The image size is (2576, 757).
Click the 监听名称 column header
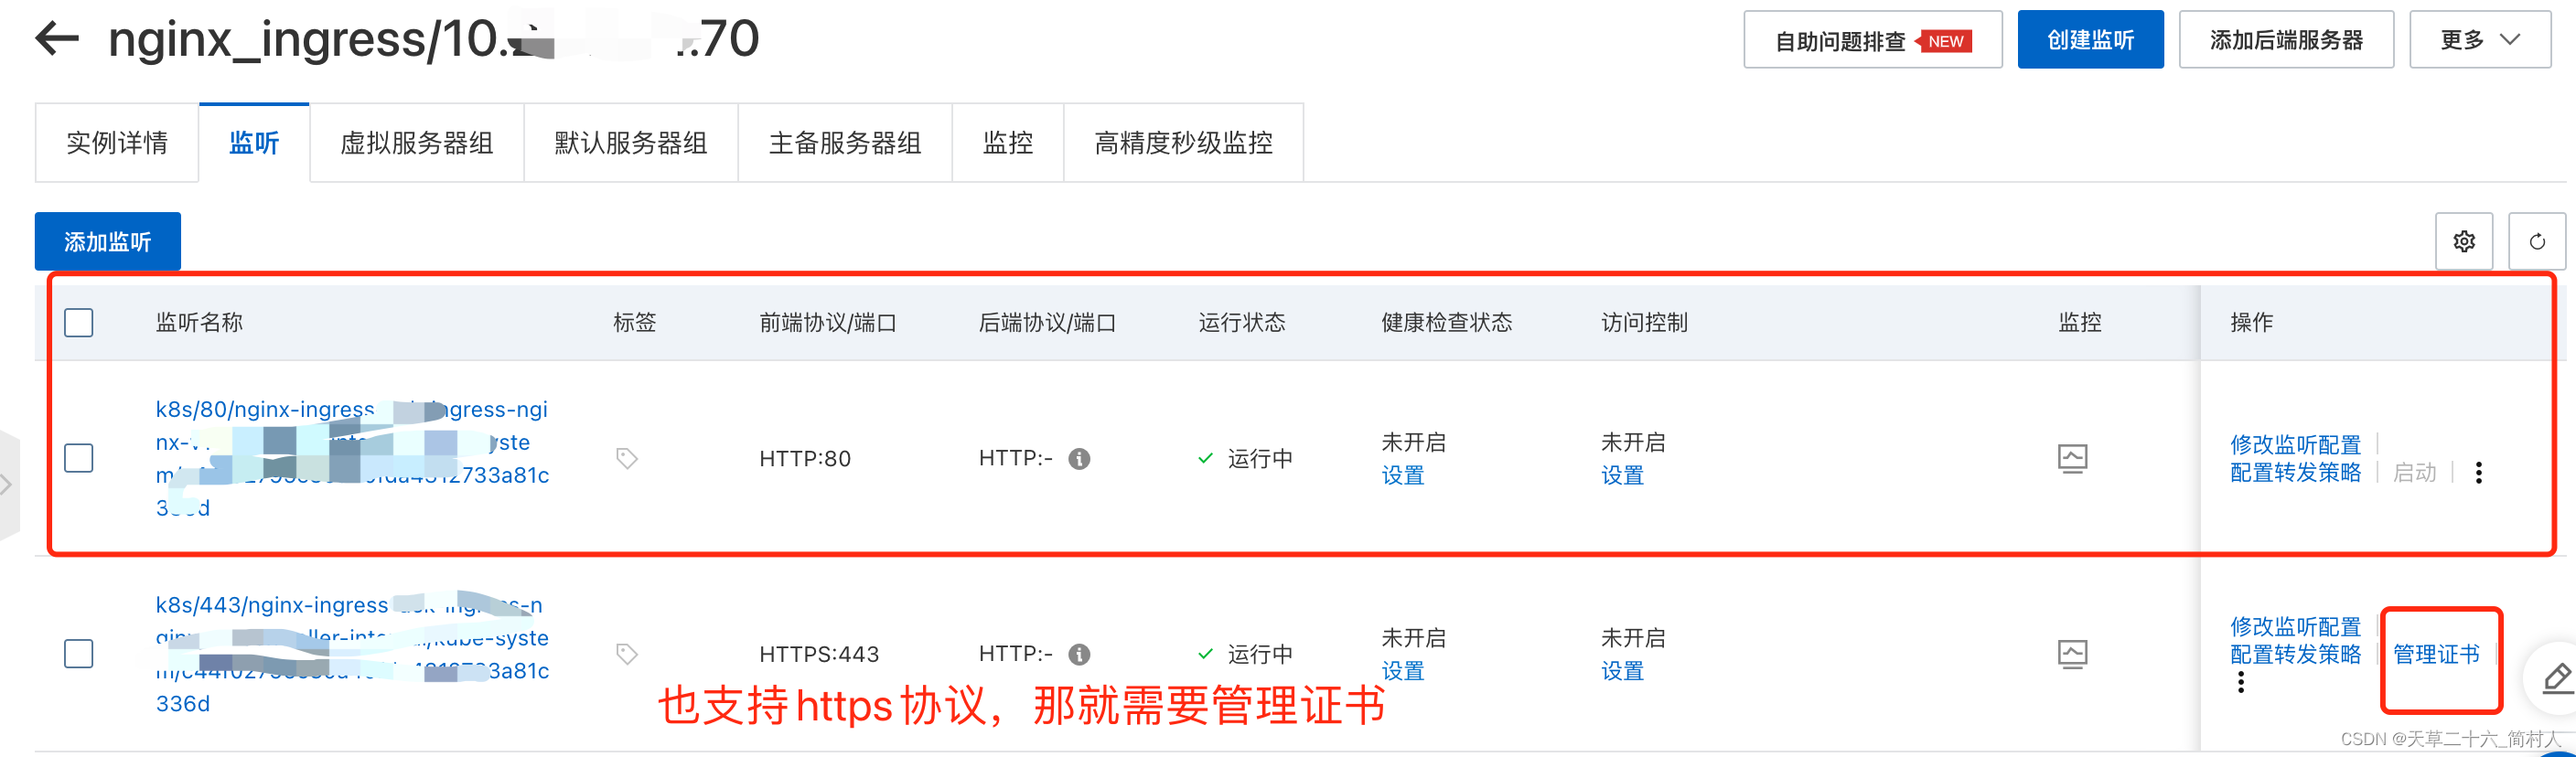pyautogui.click(x=199, y=322)
